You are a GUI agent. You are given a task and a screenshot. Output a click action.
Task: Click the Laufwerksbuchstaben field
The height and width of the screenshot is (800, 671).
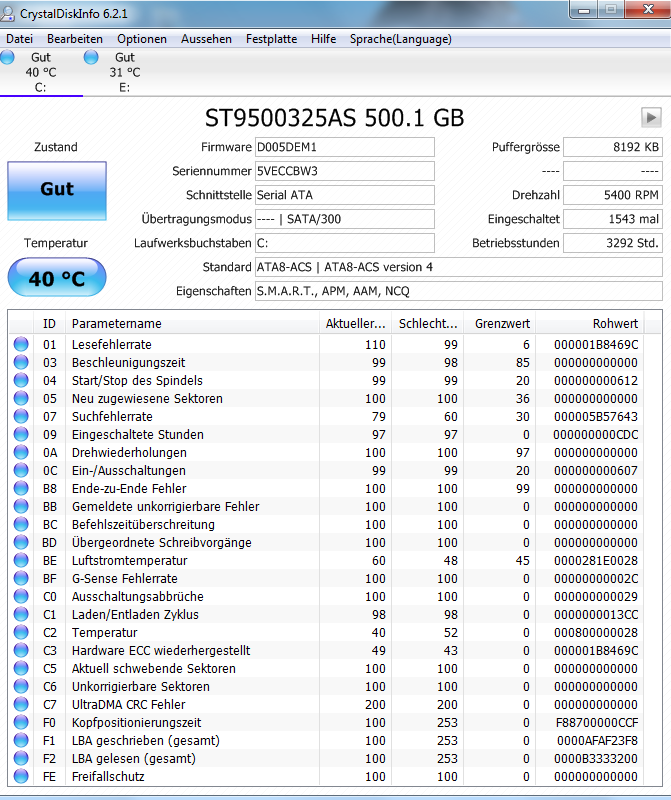pyautogui.click(x=344, y=243)
